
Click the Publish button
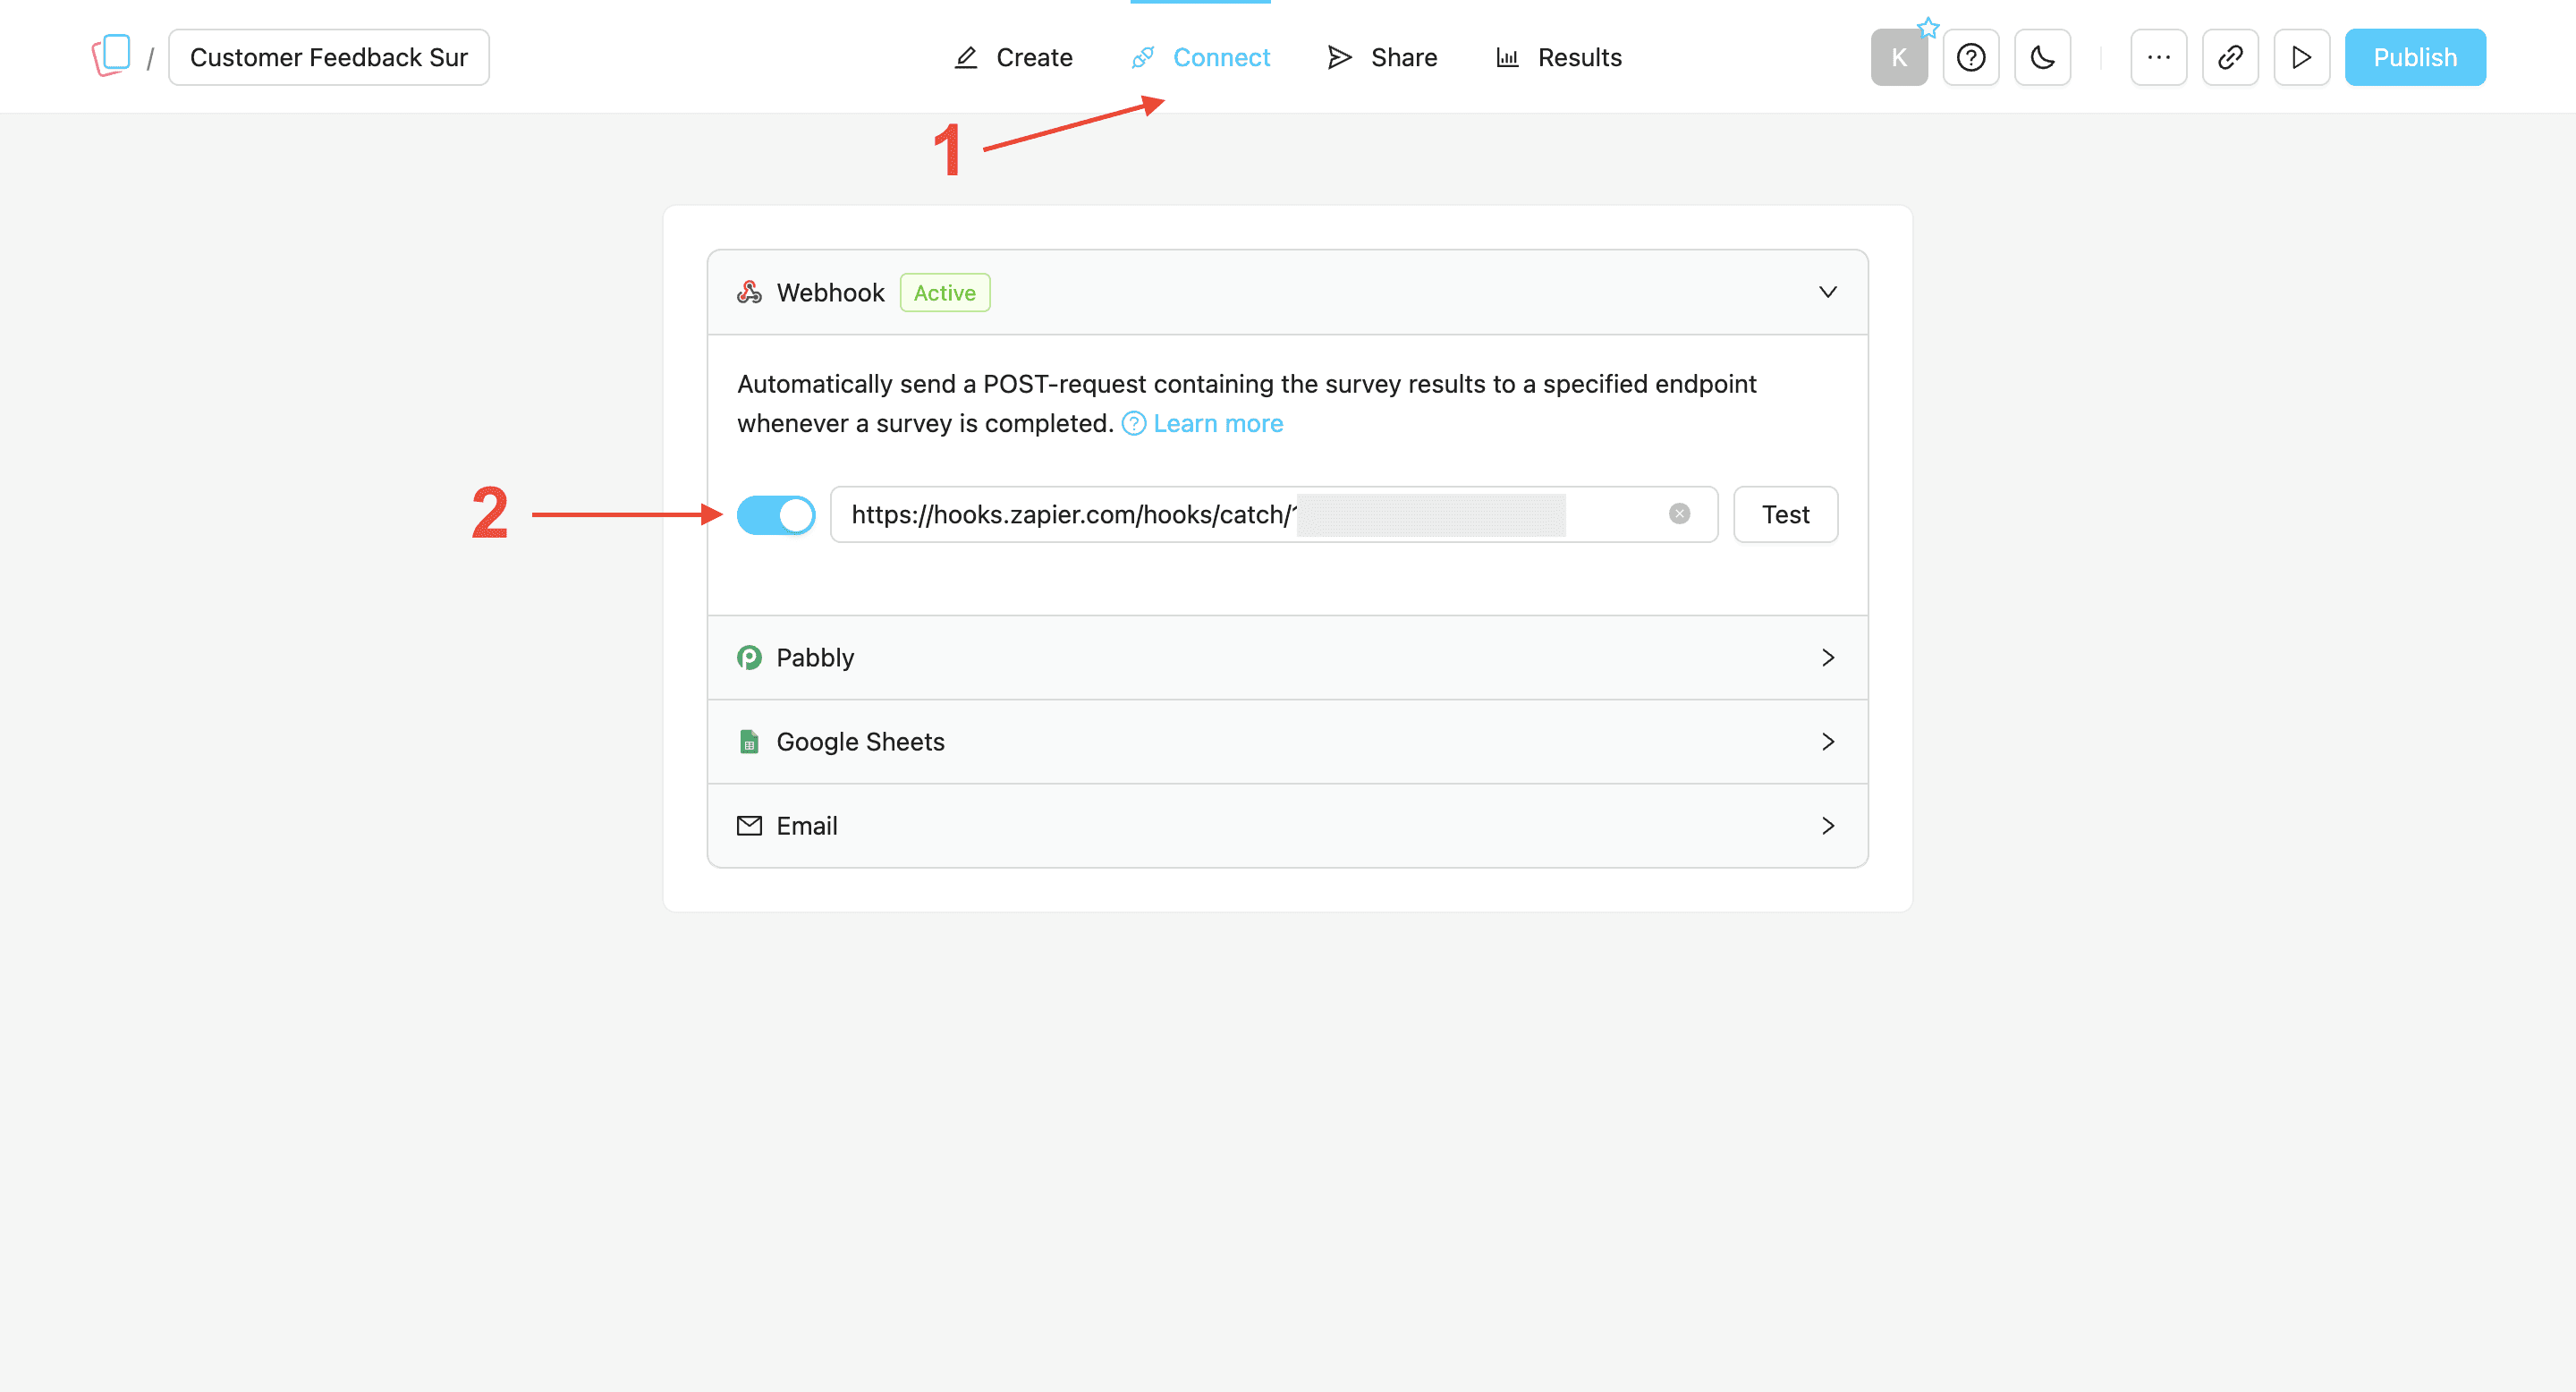[x=2415, y=57]
